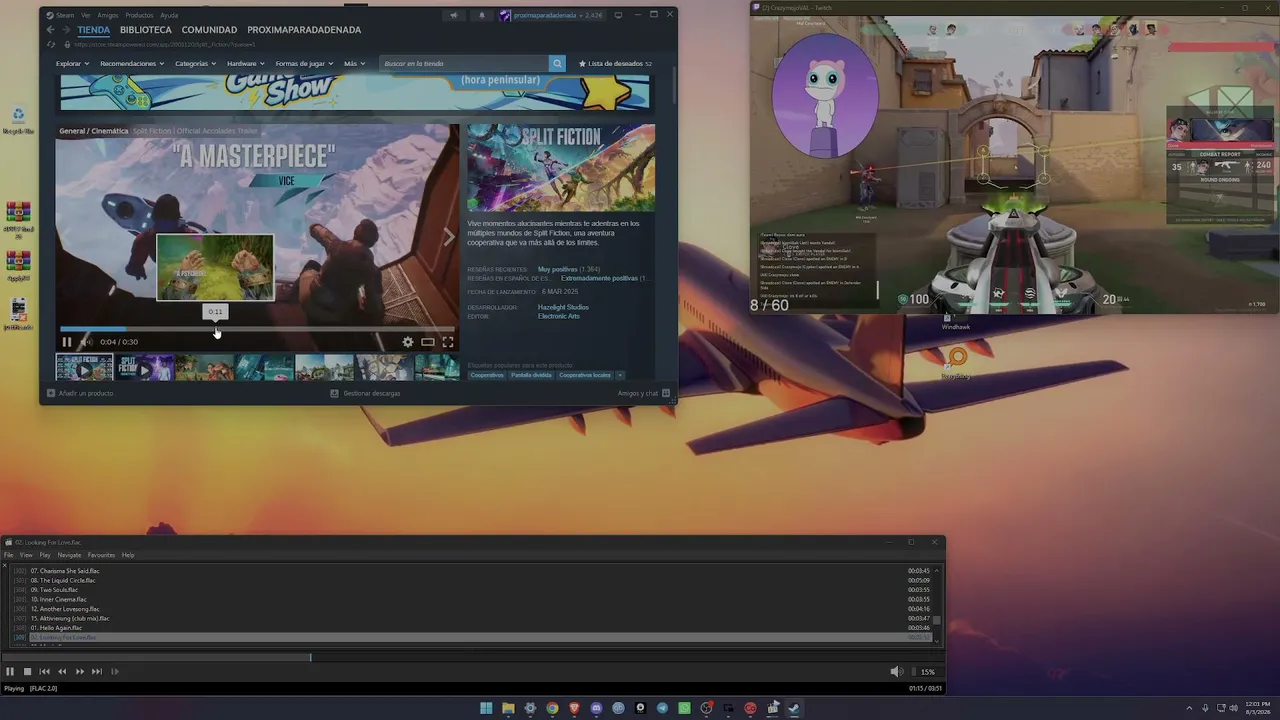
Task: Reload the Steam store page
Action: tap(52, 44)
